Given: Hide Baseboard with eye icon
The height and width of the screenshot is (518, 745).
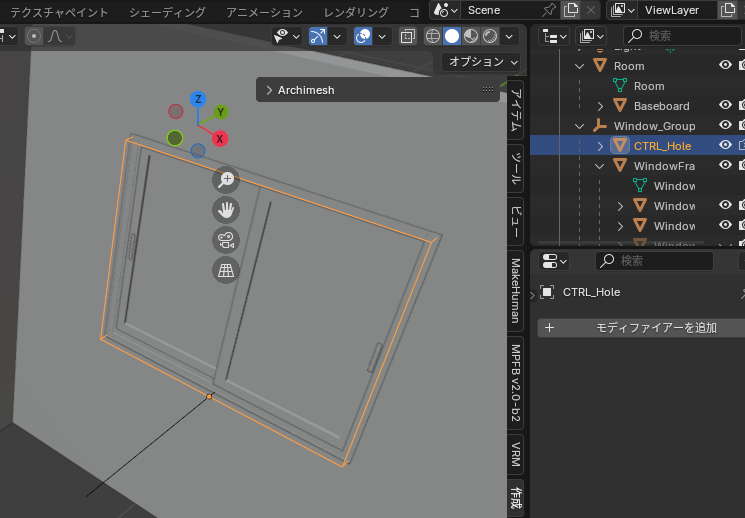Looking at the screenshot, I should tap(725, 105).
